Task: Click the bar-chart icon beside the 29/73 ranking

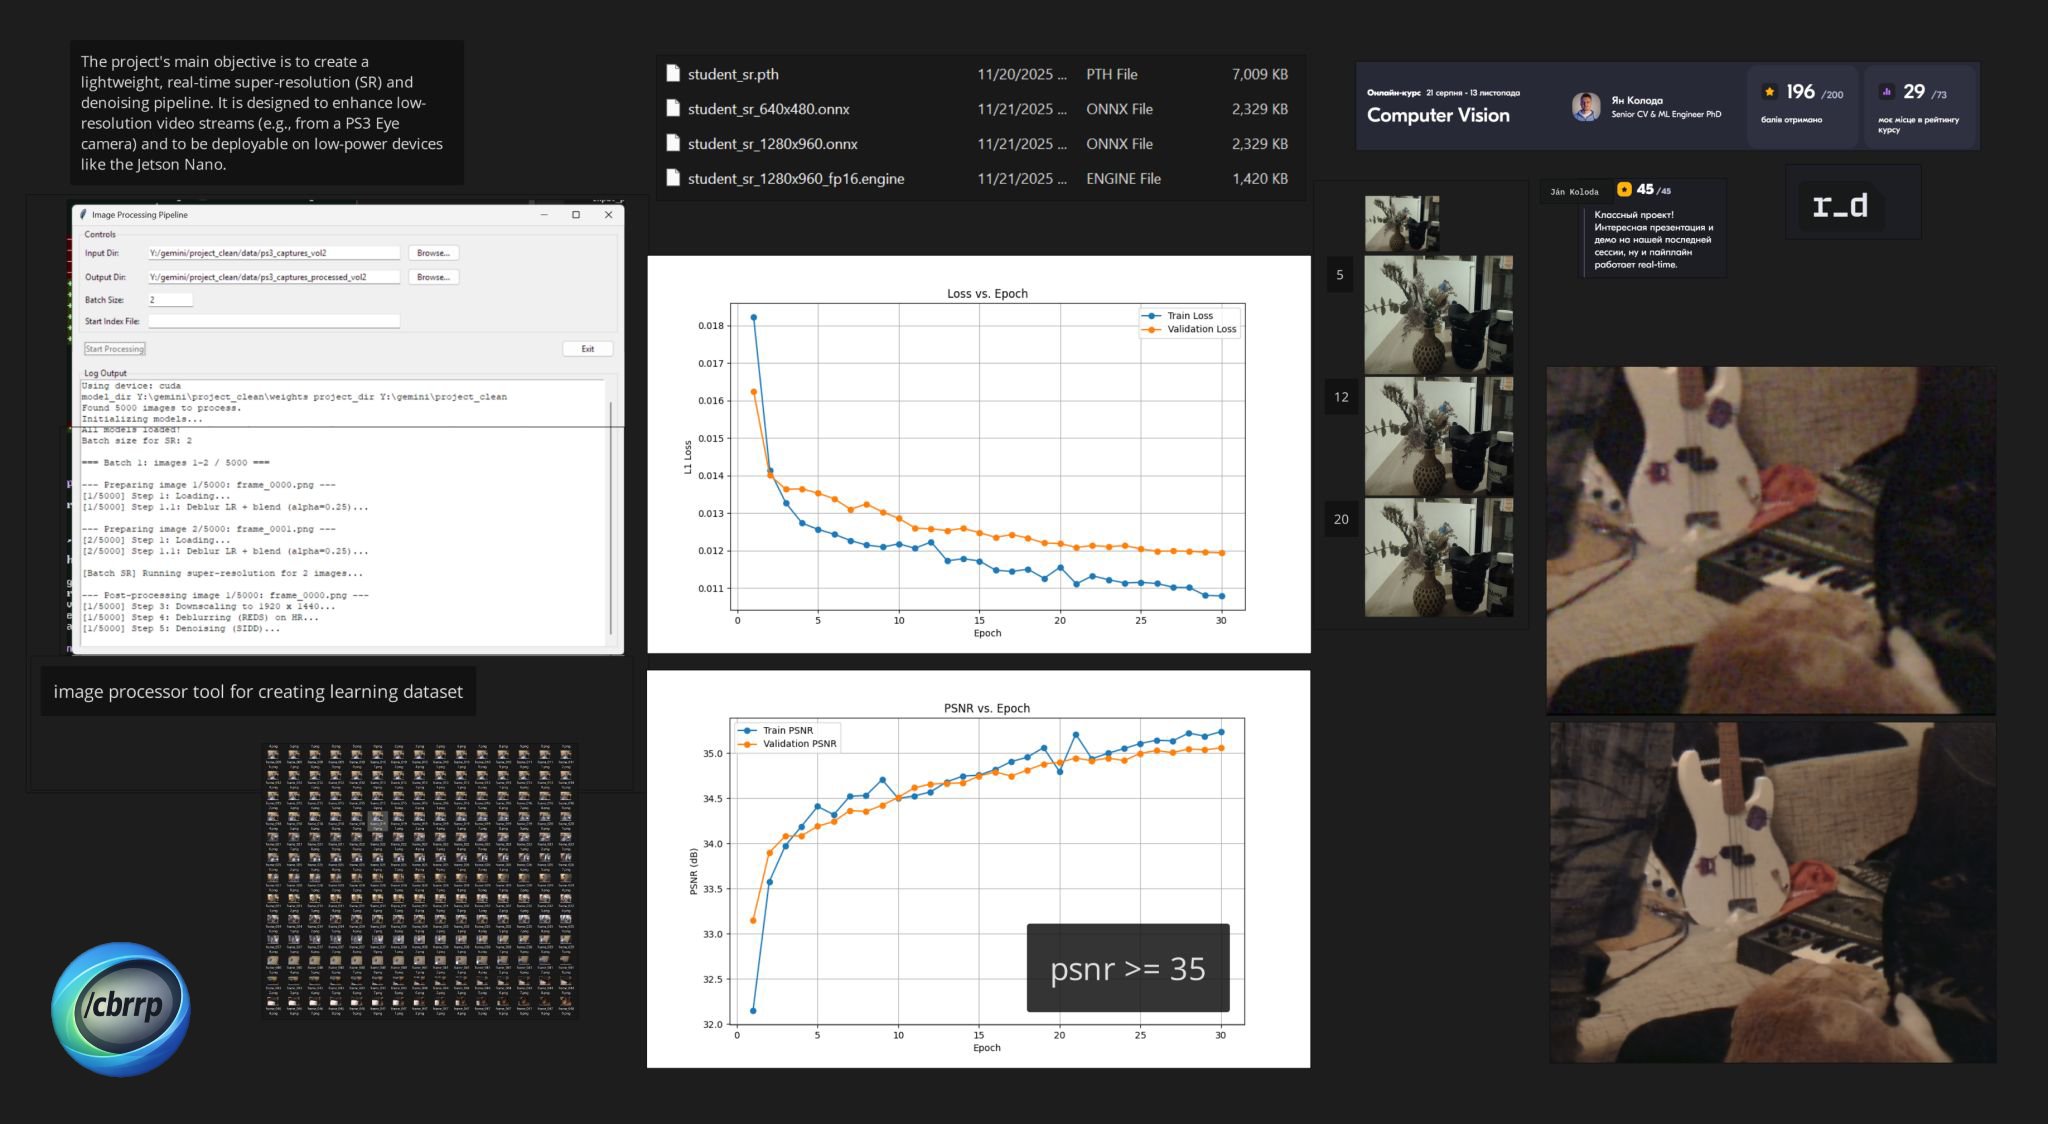Action: pyautogui.click(x=1886, y=91)
